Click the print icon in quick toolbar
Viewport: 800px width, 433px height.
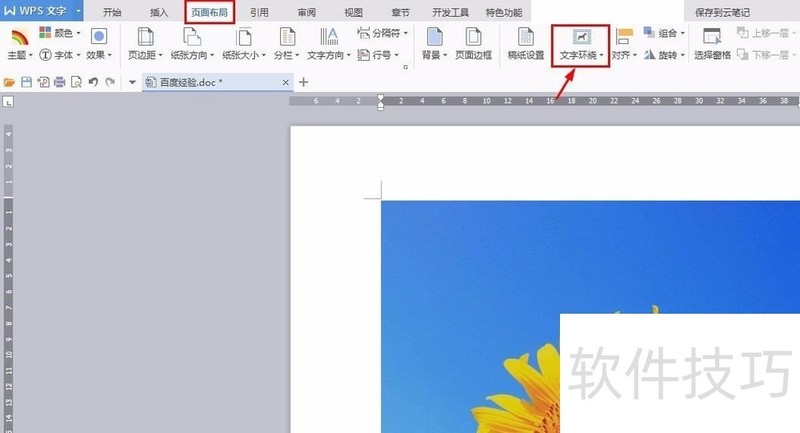point(60,81)
